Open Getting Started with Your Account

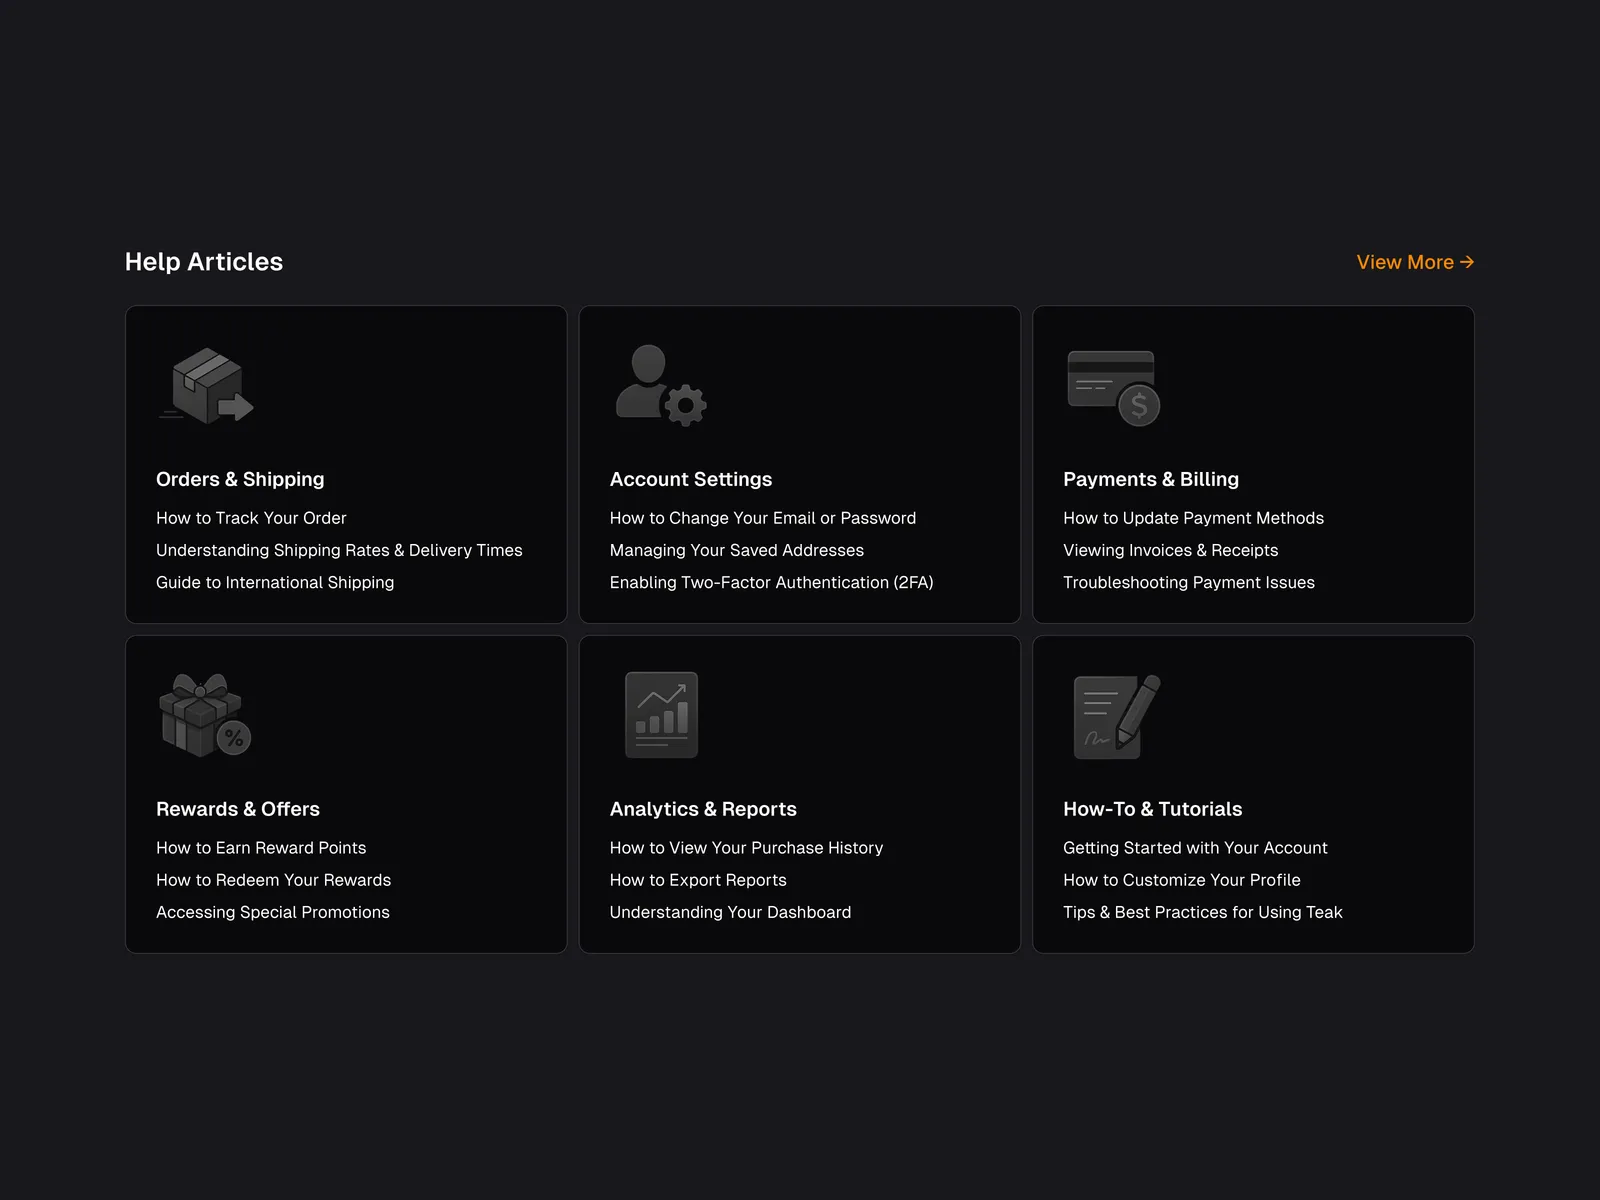click(1195, 848)
